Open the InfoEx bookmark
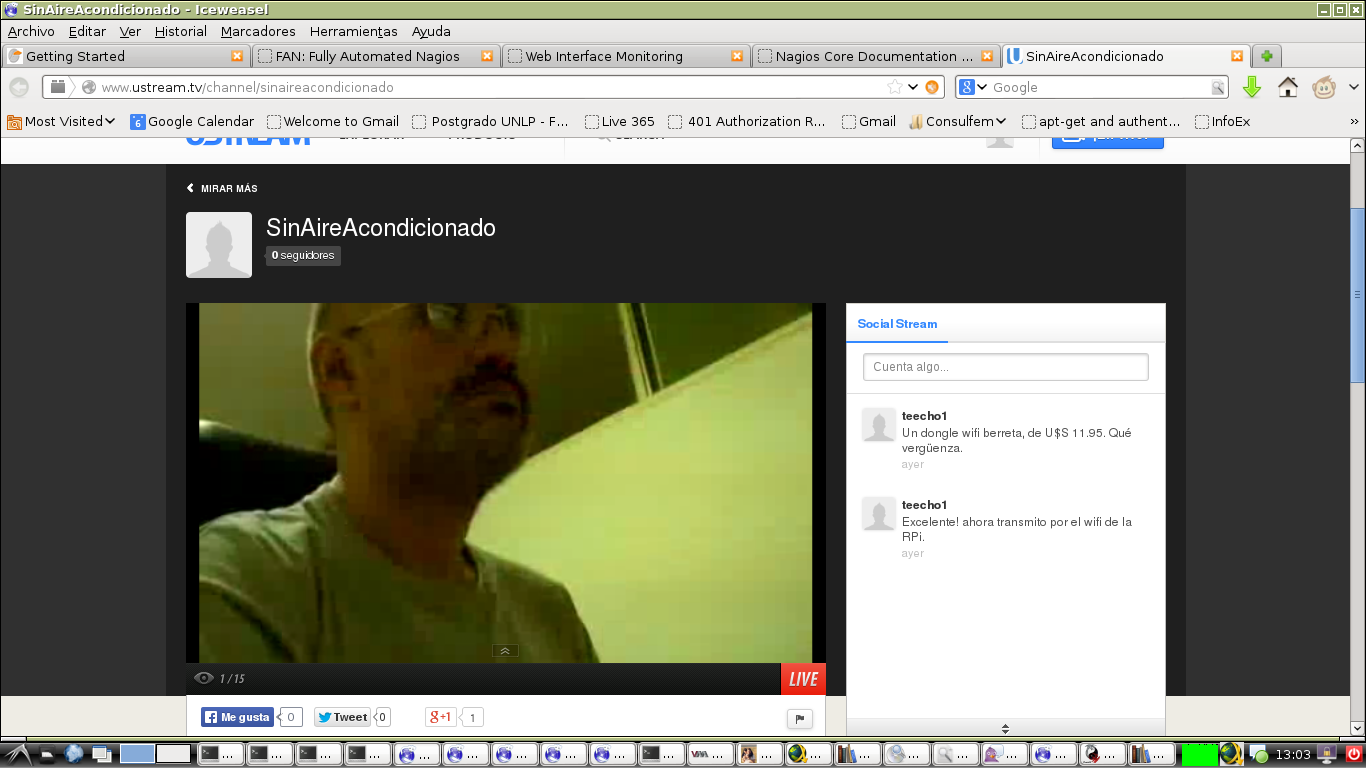Viewport: 1366px width, 768px height. (x=1223, y=121)
